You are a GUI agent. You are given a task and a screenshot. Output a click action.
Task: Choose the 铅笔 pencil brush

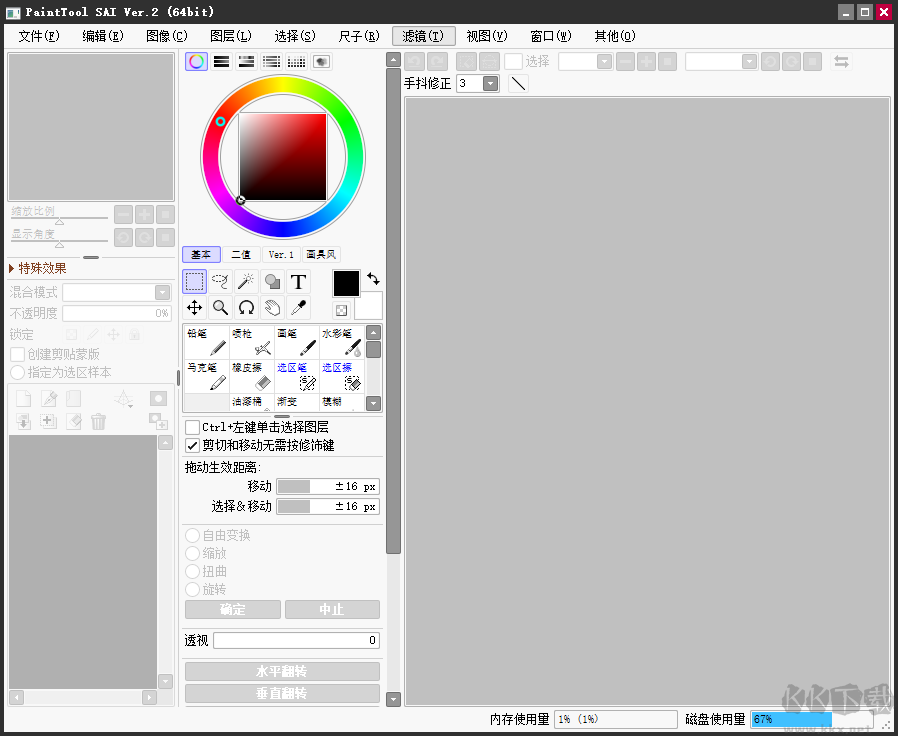click(207, 342)
